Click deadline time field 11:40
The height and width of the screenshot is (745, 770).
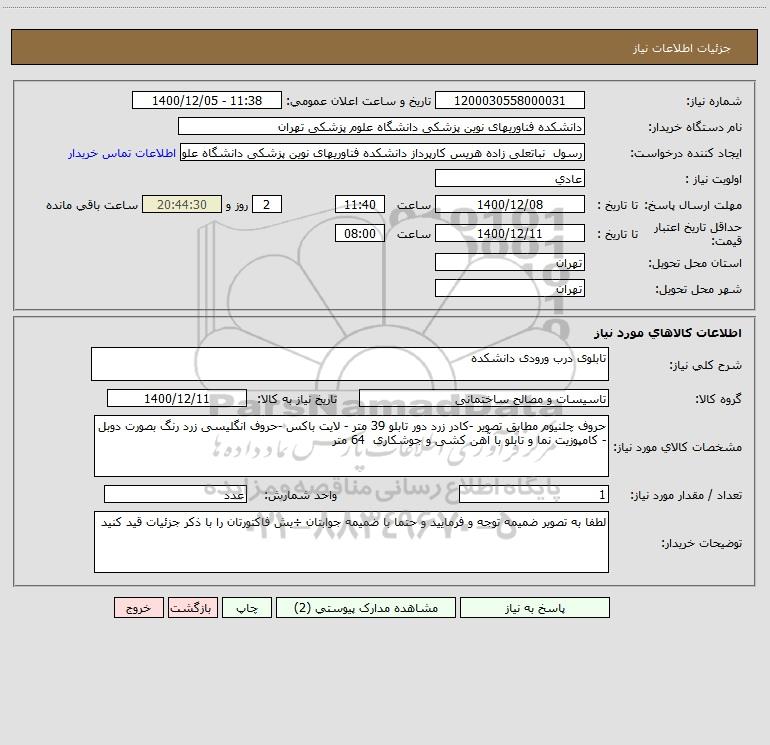[359, 204]
